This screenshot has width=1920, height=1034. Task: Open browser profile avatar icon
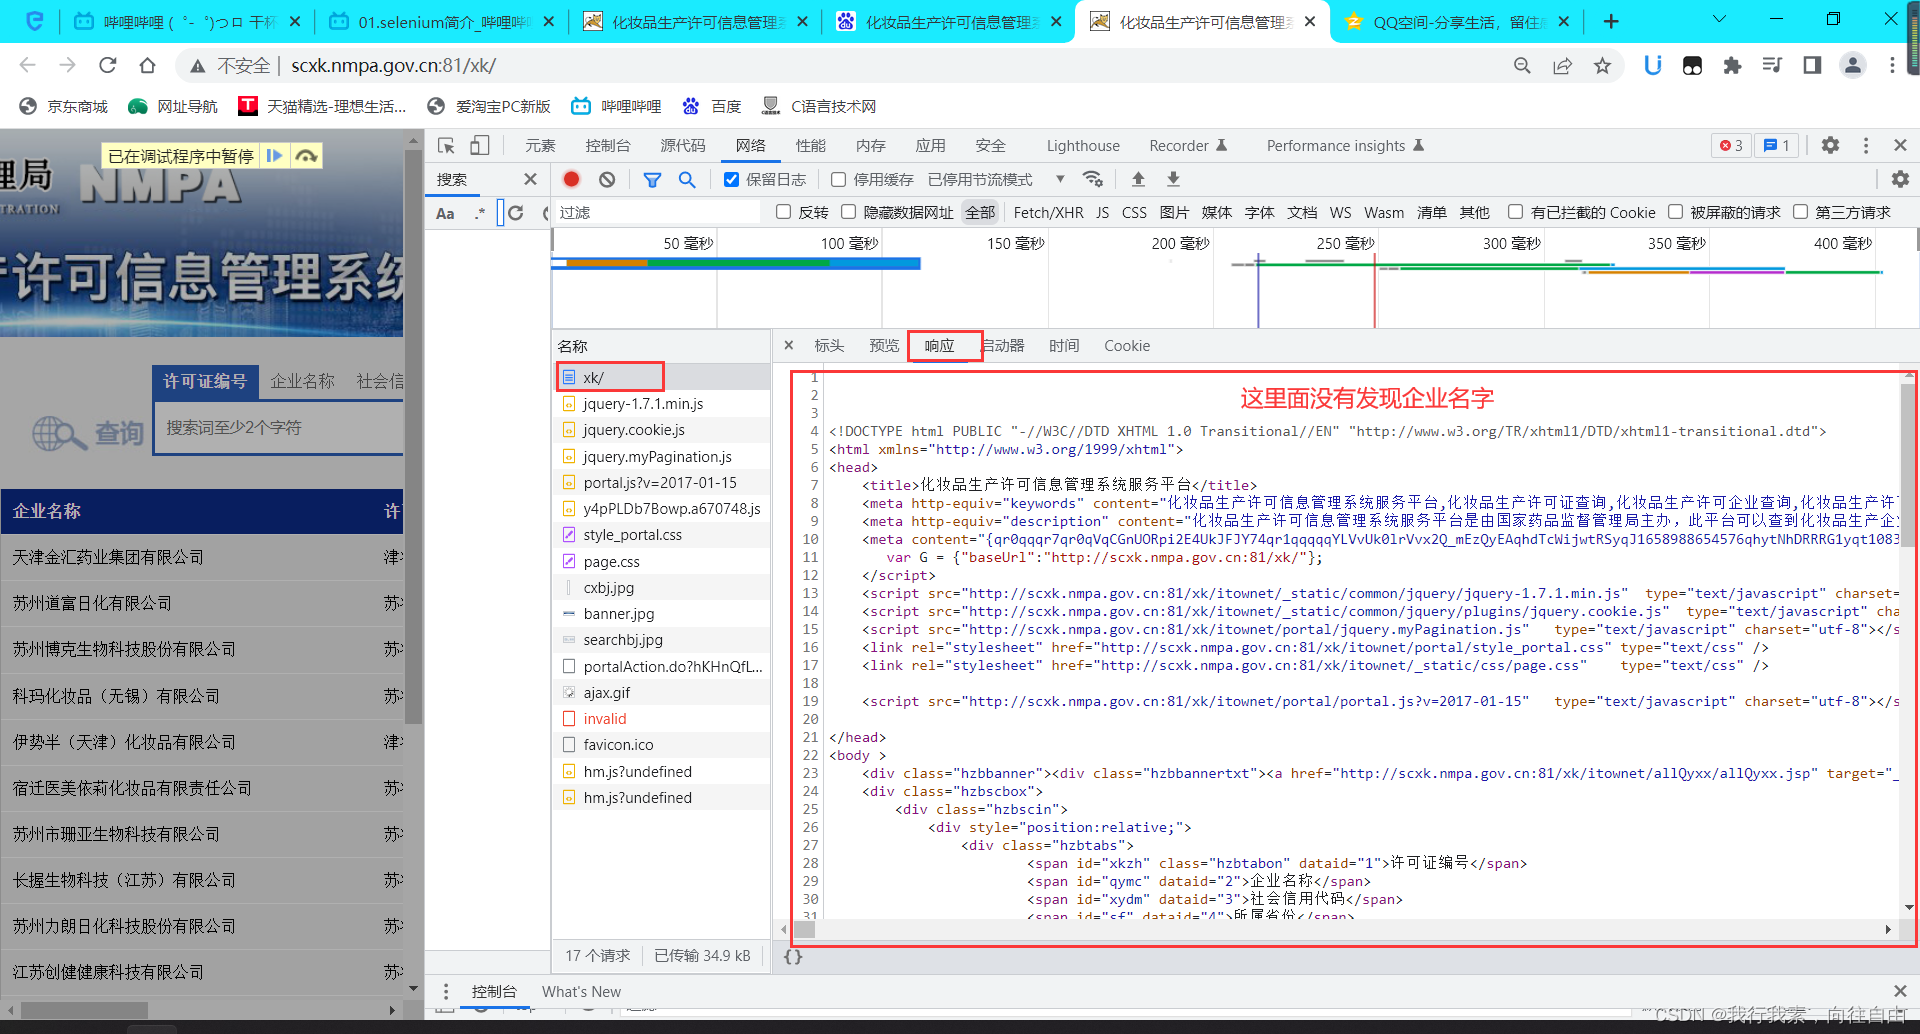pos(1852,65)
